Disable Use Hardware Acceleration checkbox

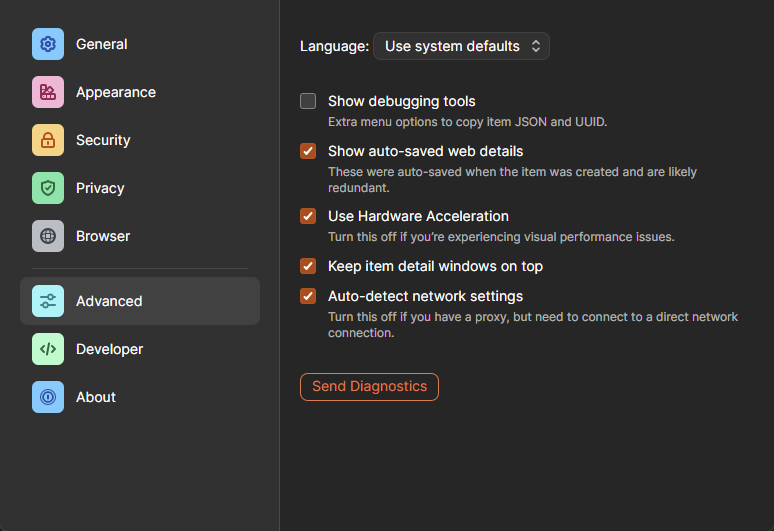tap(308, 216)
